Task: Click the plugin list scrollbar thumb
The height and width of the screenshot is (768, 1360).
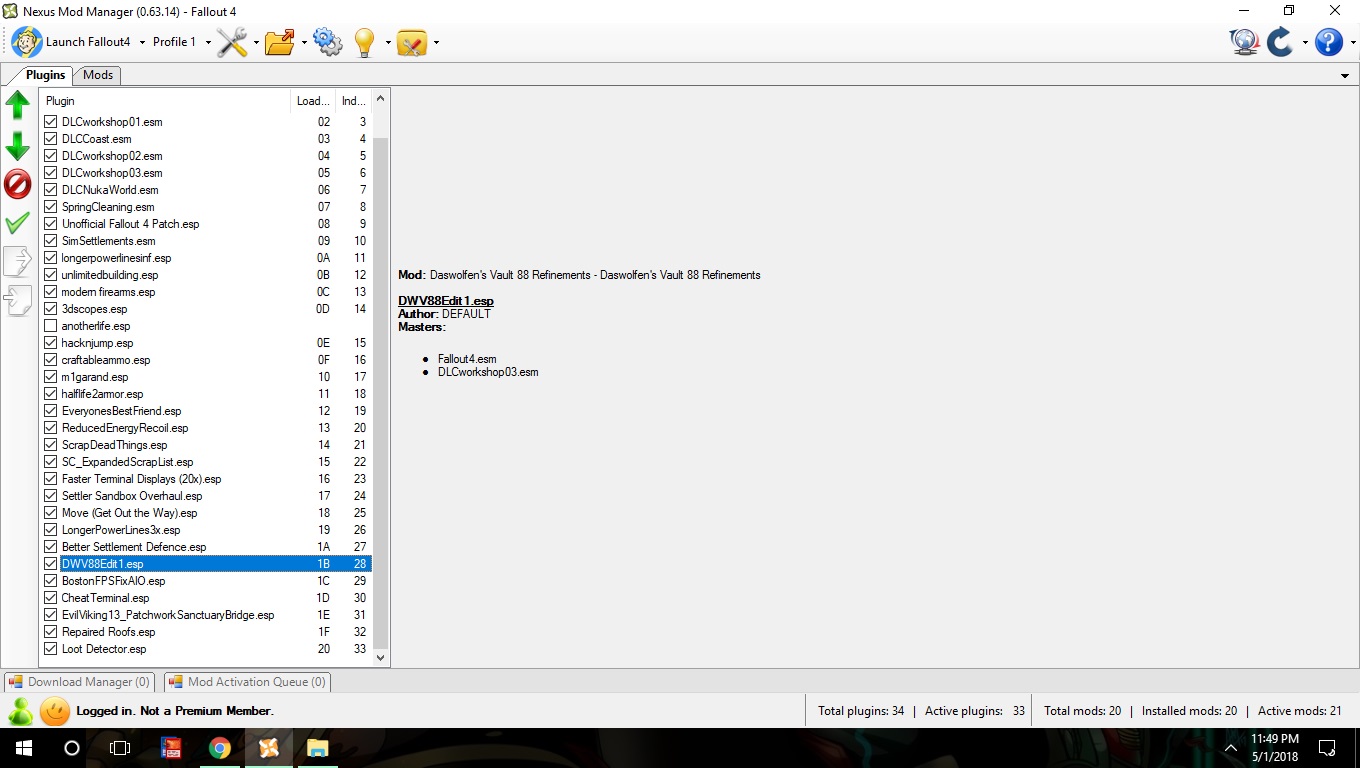Action: 380,393
